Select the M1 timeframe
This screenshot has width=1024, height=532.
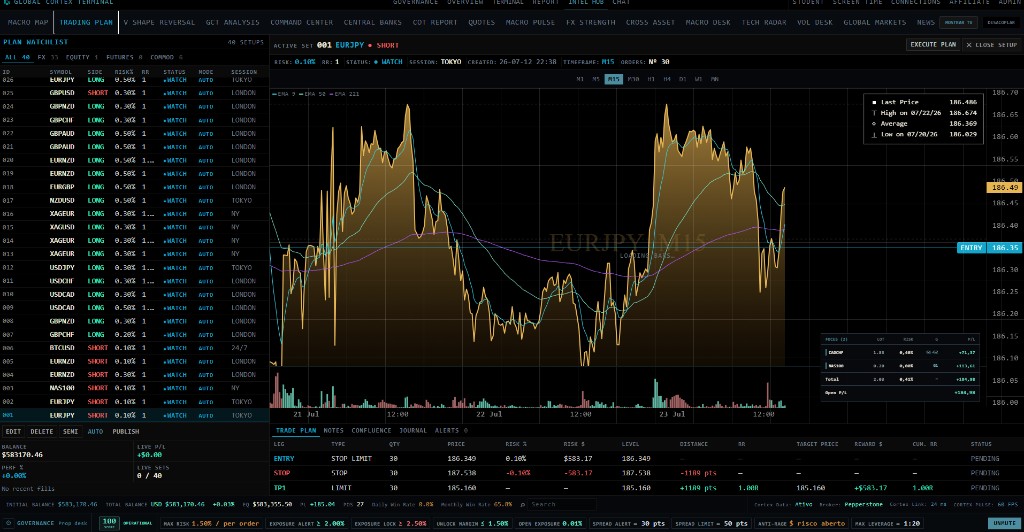[580, 79]
